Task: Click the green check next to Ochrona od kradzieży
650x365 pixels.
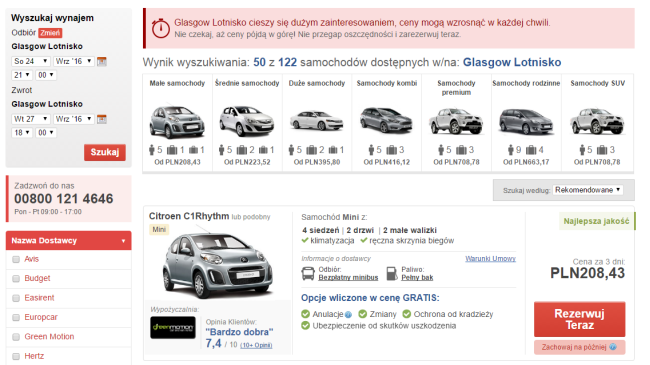Action: tap(407, 314)
